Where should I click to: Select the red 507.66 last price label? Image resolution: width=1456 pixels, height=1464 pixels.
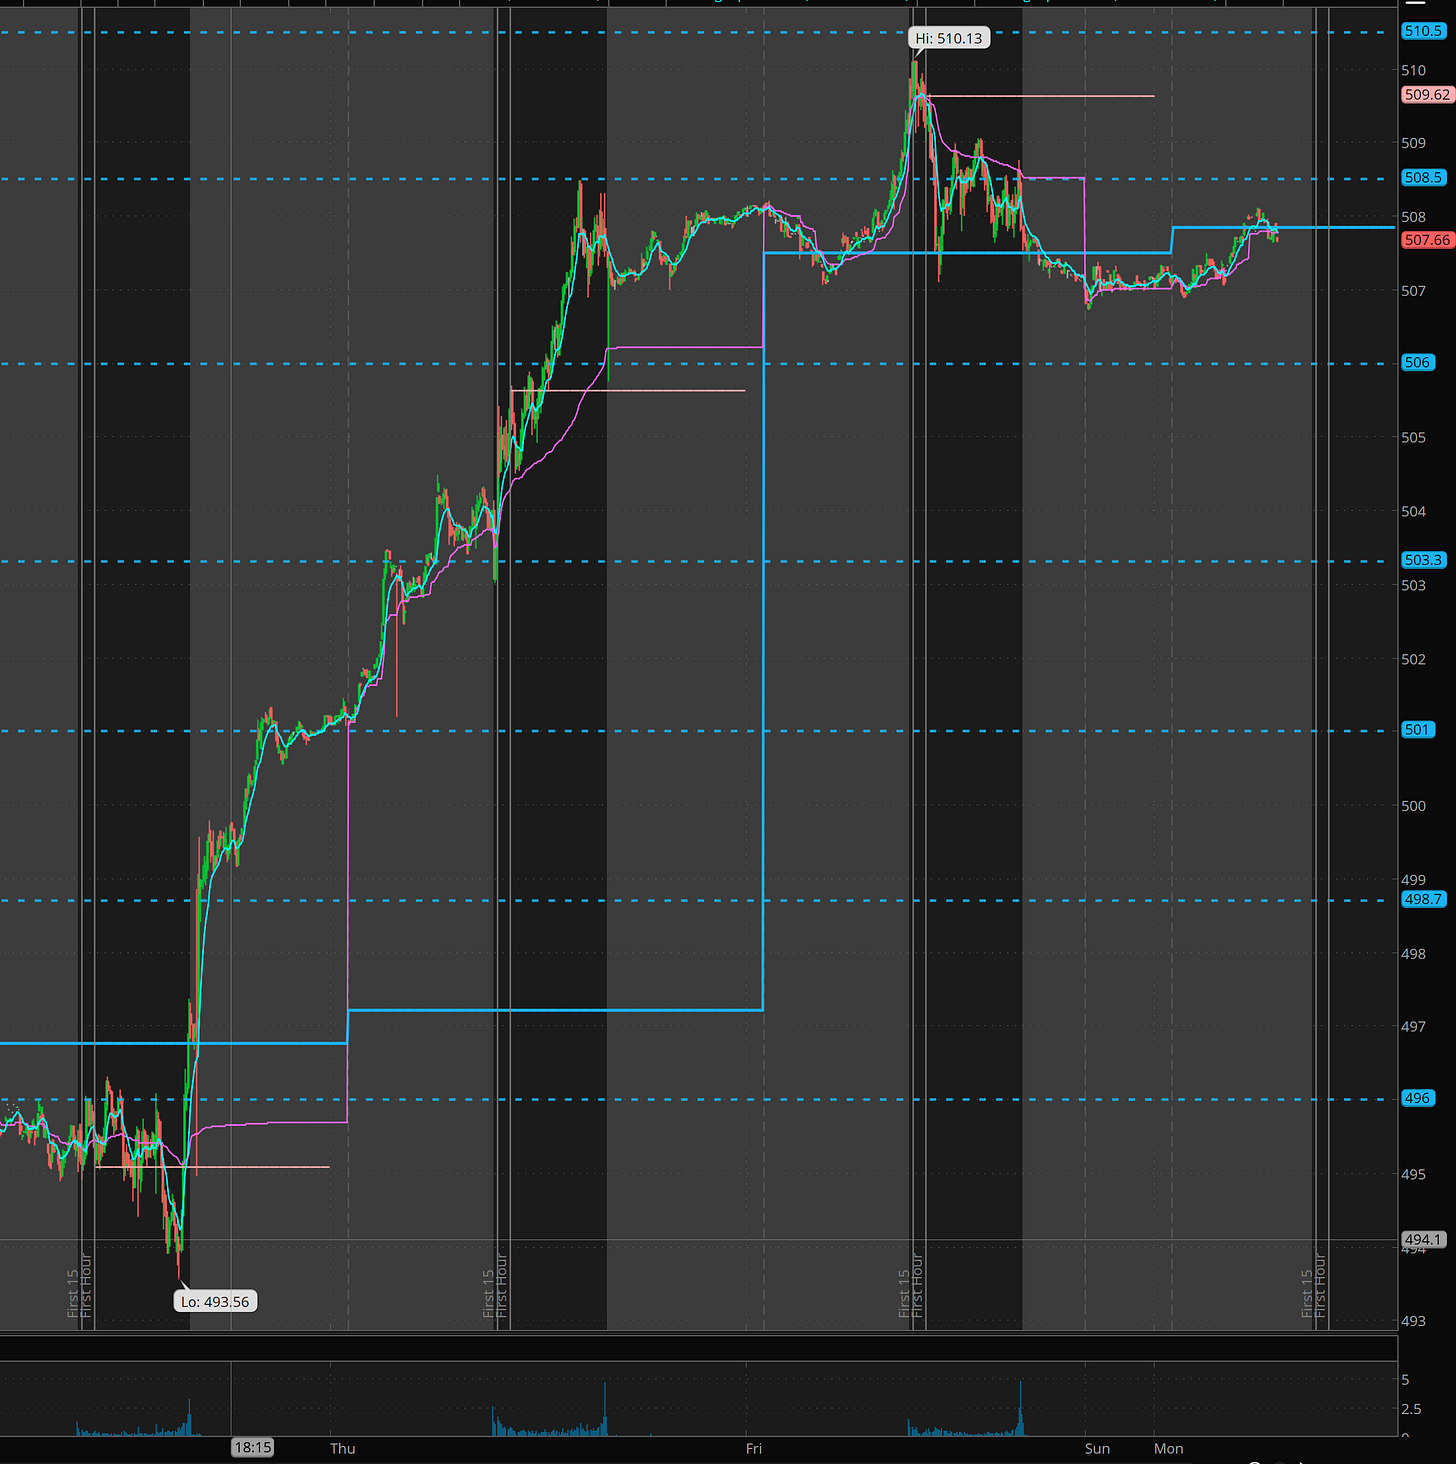pyautogui.click(x=1426, y=240)
